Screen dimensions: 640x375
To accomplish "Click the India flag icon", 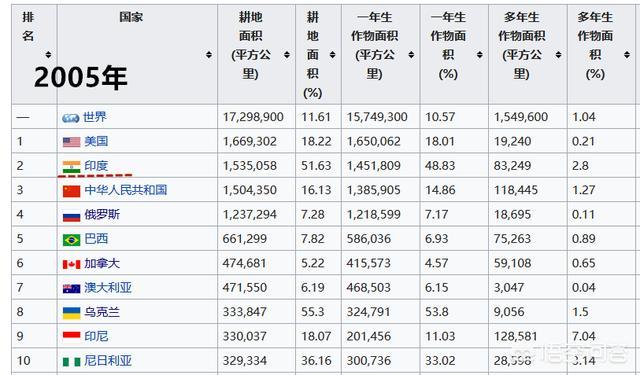I will click(71, 166).
